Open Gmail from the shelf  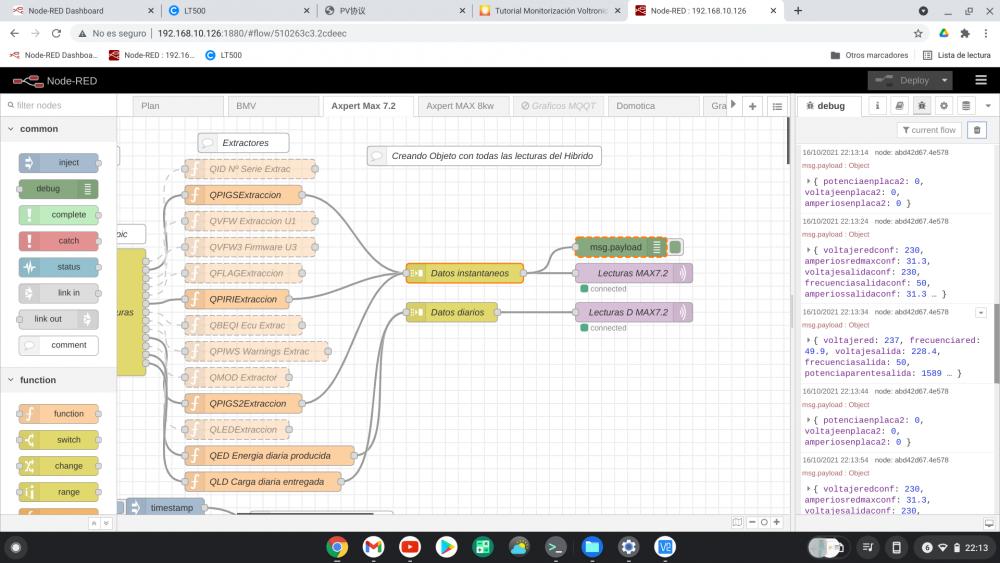[374, 546]
